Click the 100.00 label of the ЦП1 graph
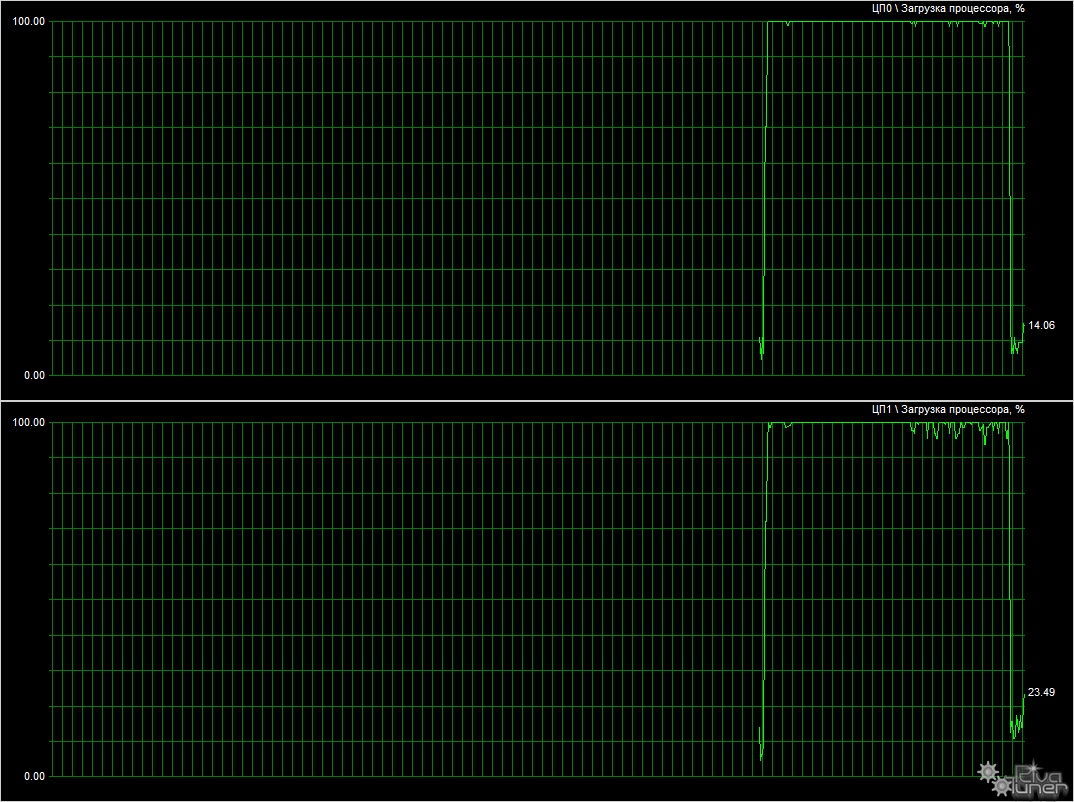Viewport: 1074px width, 802px height. 29,422
